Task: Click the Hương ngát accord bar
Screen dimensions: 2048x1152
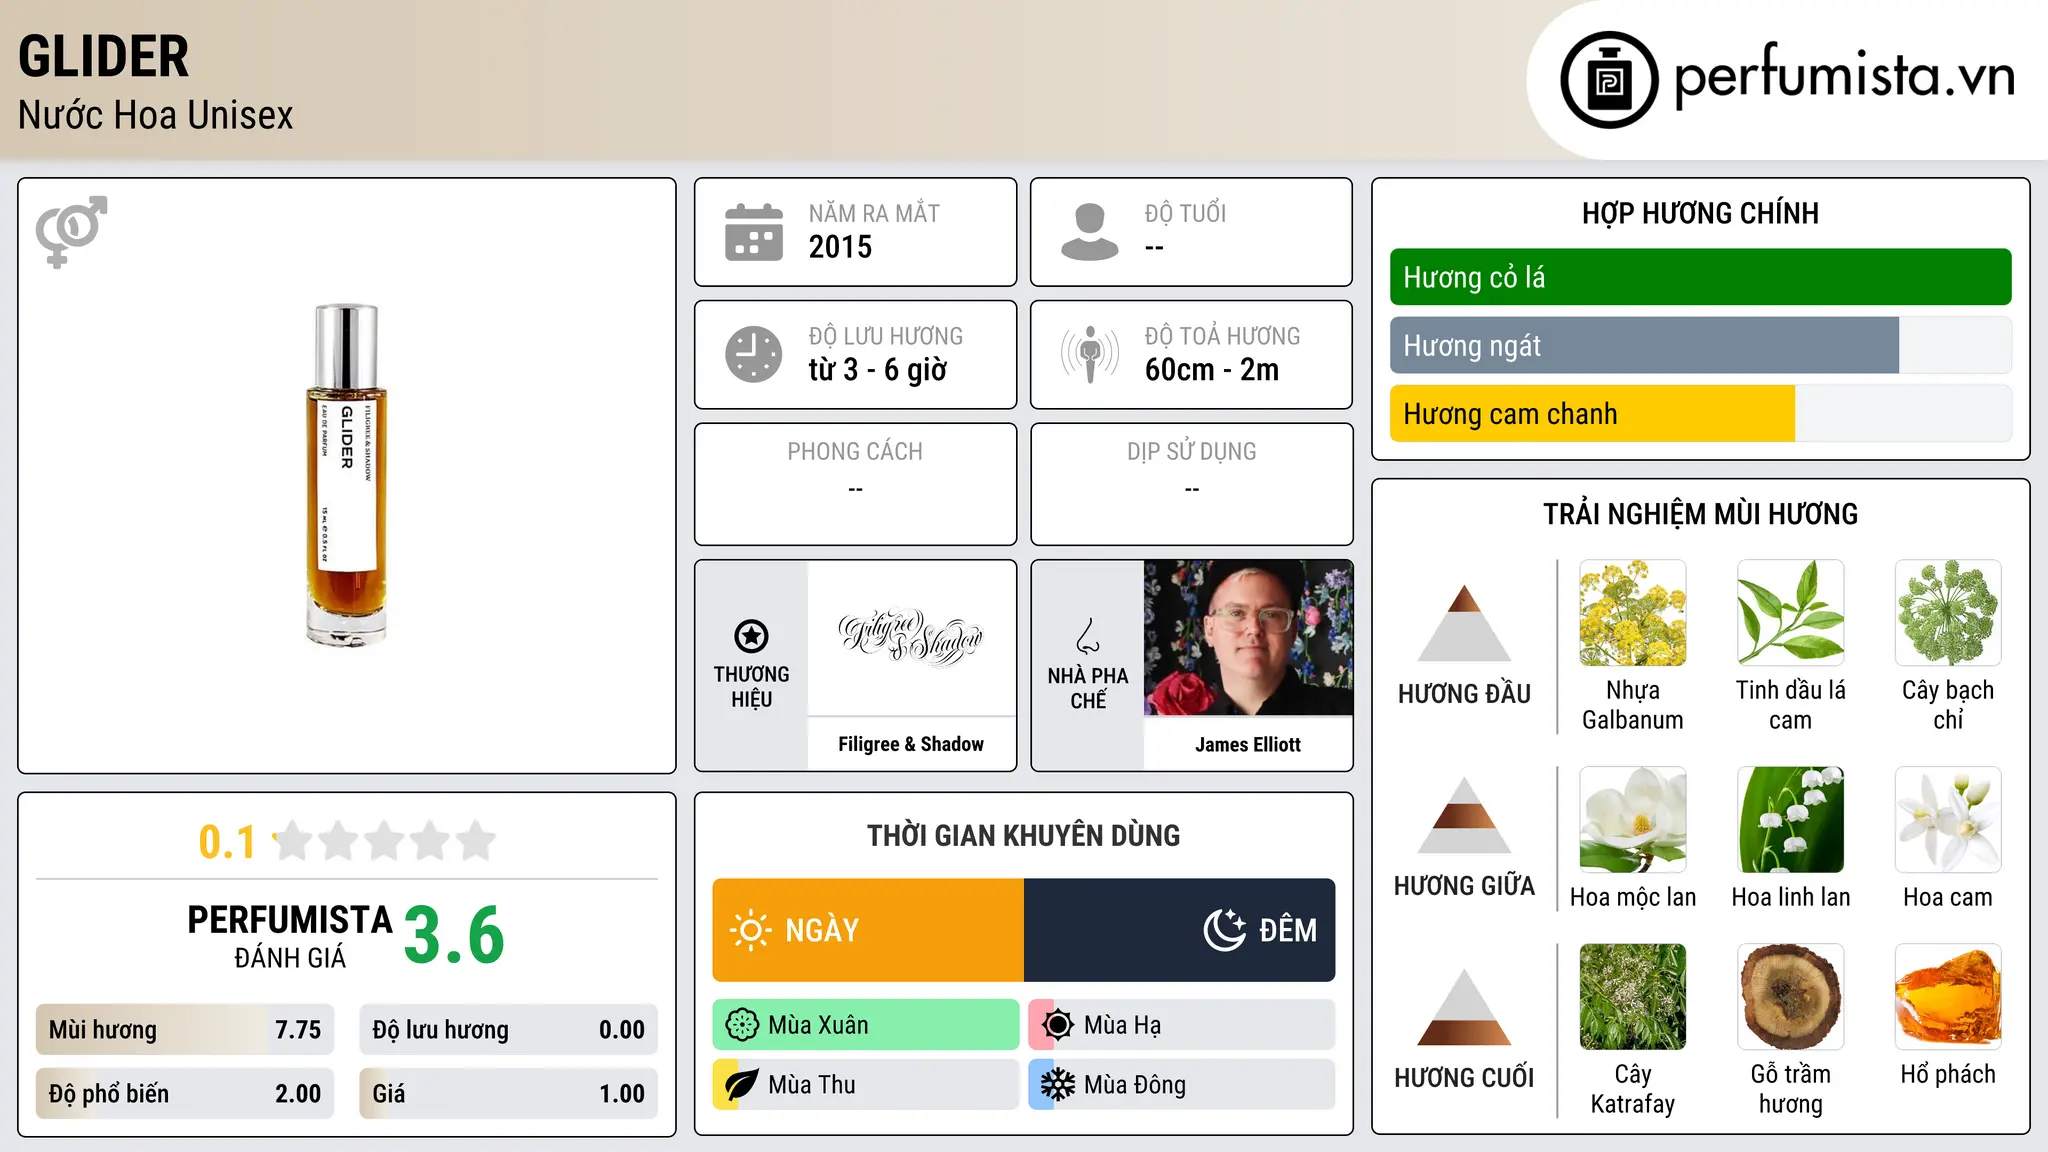Action: tap(1700, 346)
